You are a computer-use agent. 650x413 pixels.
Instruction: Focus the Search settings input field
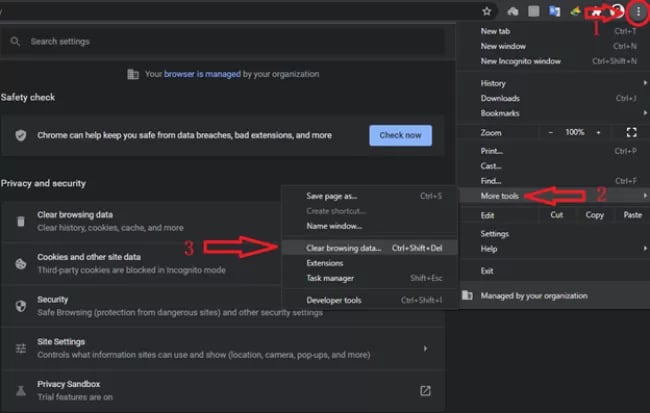(223, 41)
